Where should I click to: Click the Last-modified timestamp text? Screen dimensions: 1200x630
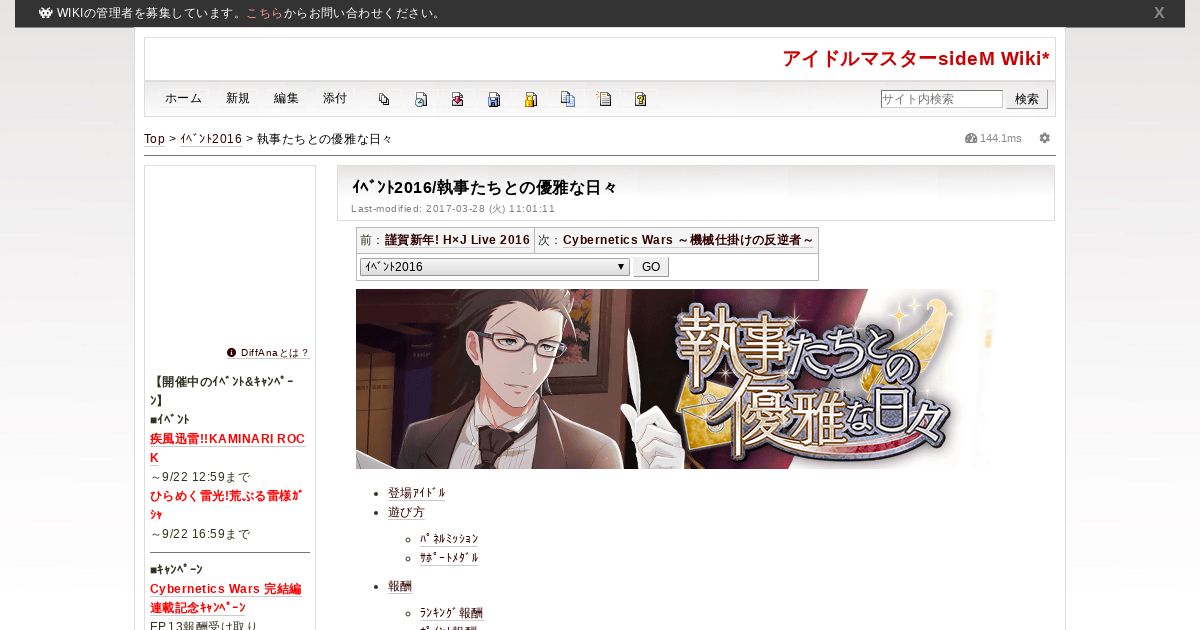(453, 209)
